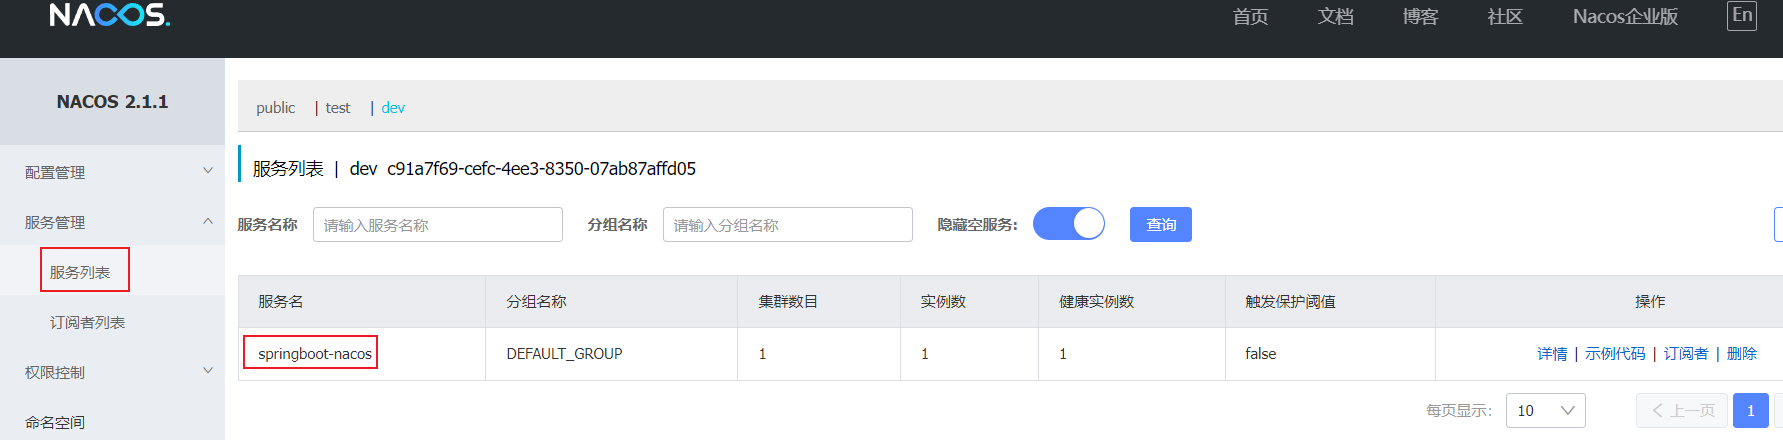Expand the 配置管理 menu chevron
1783x440 pixels.
point(208,171)
